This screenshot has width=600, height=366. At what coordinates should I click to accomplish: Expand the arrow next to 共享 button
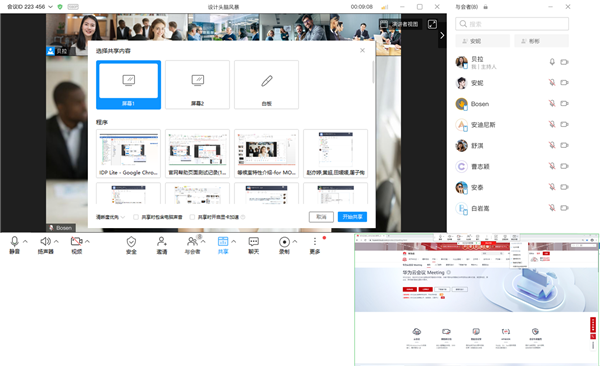[233, 242]
